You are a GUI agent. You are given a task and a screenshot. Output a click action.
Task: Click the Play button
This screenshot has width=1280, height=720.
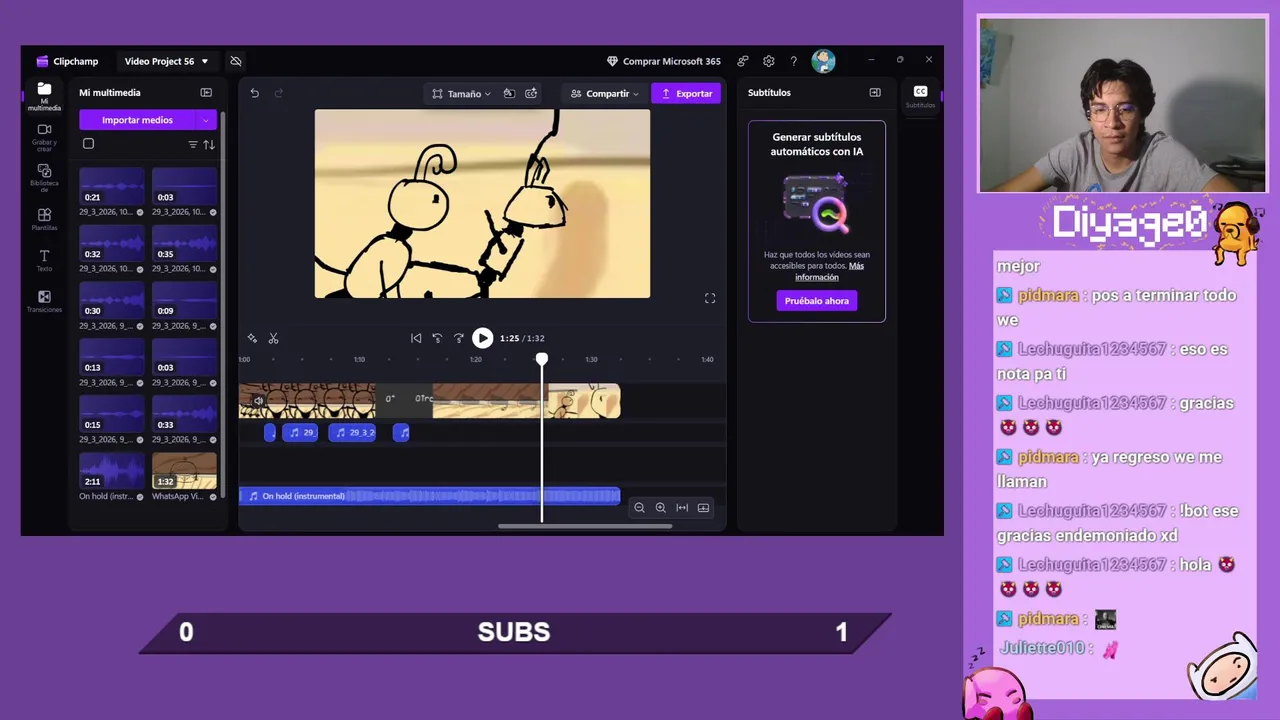482,338
